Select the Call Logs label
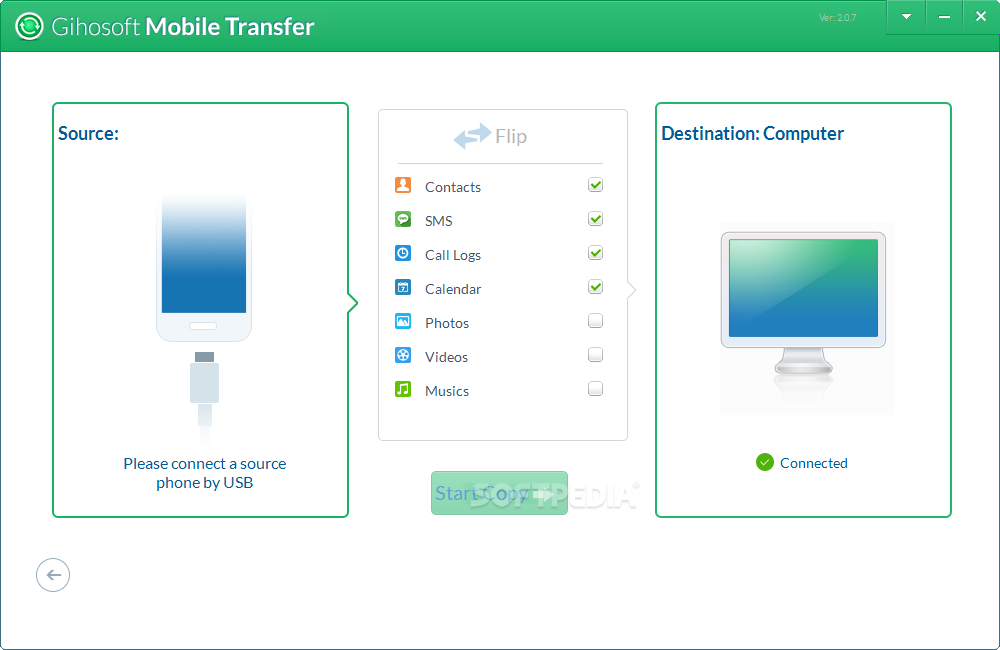Screen dimensions: 1000x650 pyautogui.click(x=453, y=255)
